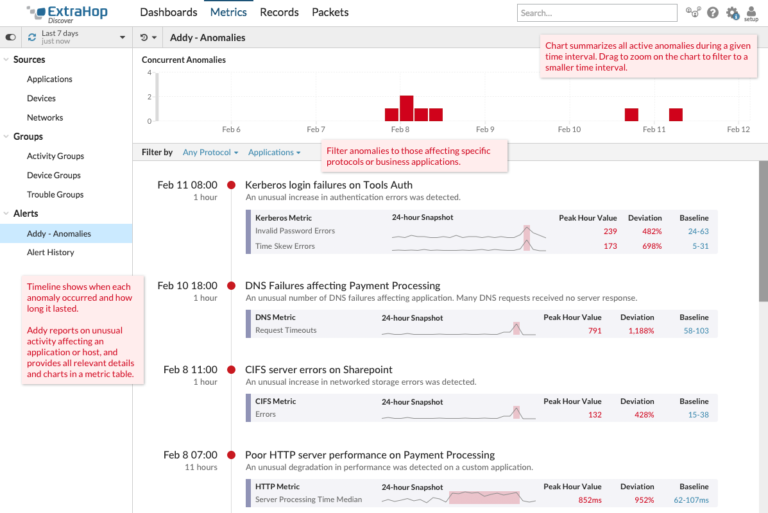
Task: Open the DNS Failures affecting Payment Processing anomaly
Action: click(342, 285)
